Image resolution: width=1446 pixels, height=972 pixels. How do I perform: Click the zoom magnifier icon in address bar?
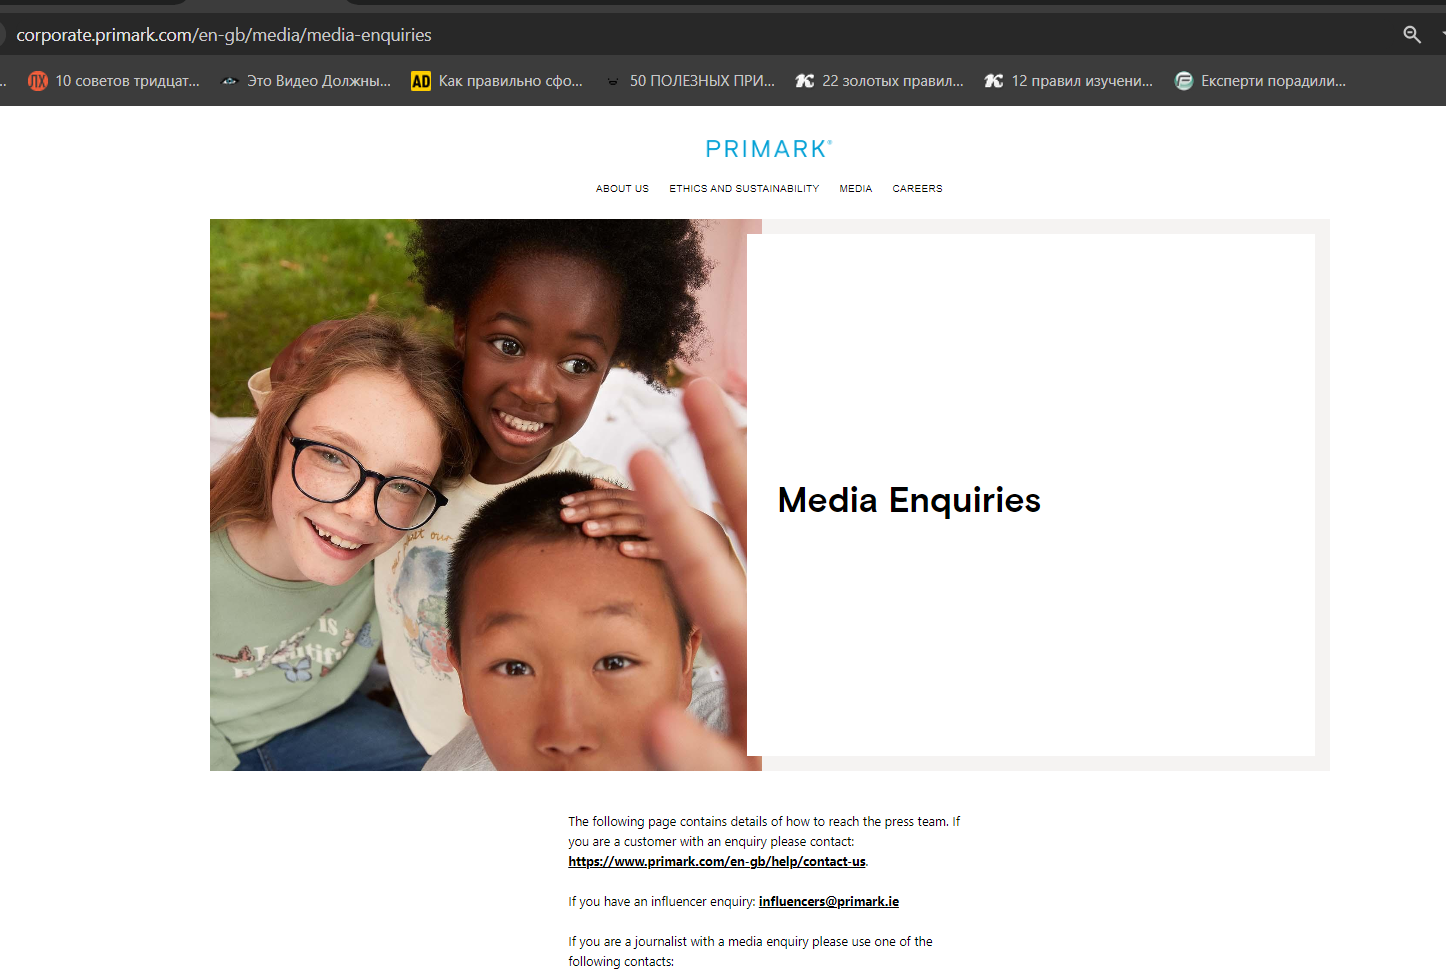click(x=1411, y=35)
